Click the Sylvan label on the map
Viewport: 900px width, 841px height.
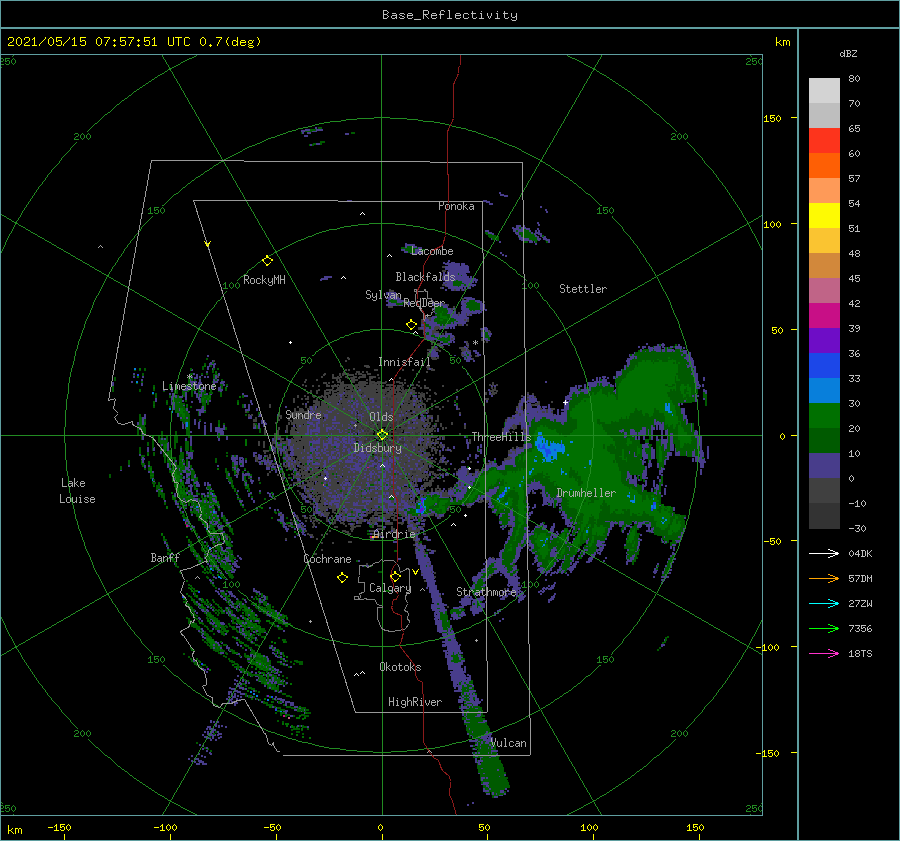tap(383, 295)
